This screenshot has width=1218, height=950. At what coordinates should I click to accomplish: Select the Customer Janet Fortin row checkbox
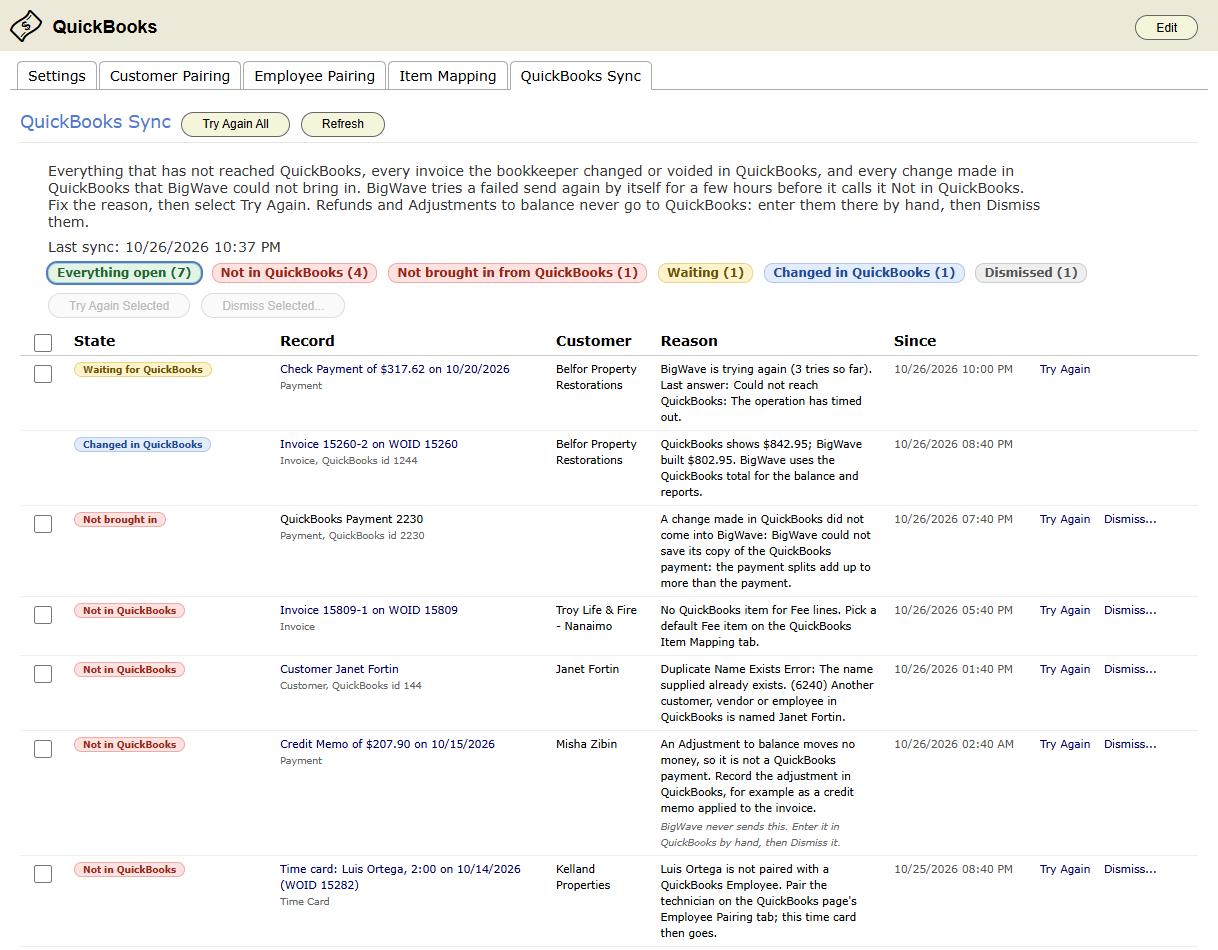pos(43,674)
